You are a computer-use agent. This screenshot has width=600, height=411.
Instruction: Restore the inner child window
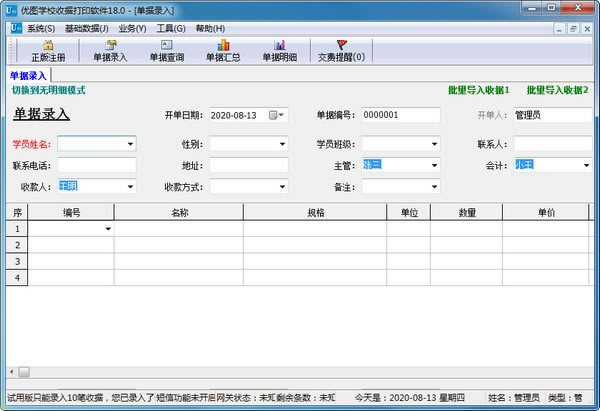coord(573,29)
